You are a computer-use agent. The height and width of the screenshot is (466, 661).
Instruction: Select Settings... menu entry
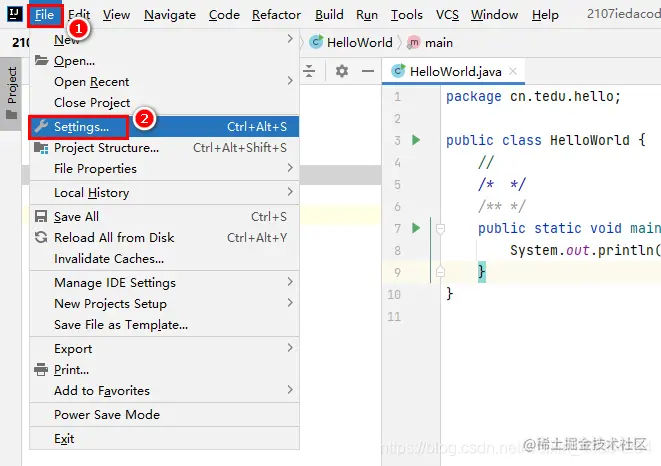pyautogui.click(x=164, y=127)
